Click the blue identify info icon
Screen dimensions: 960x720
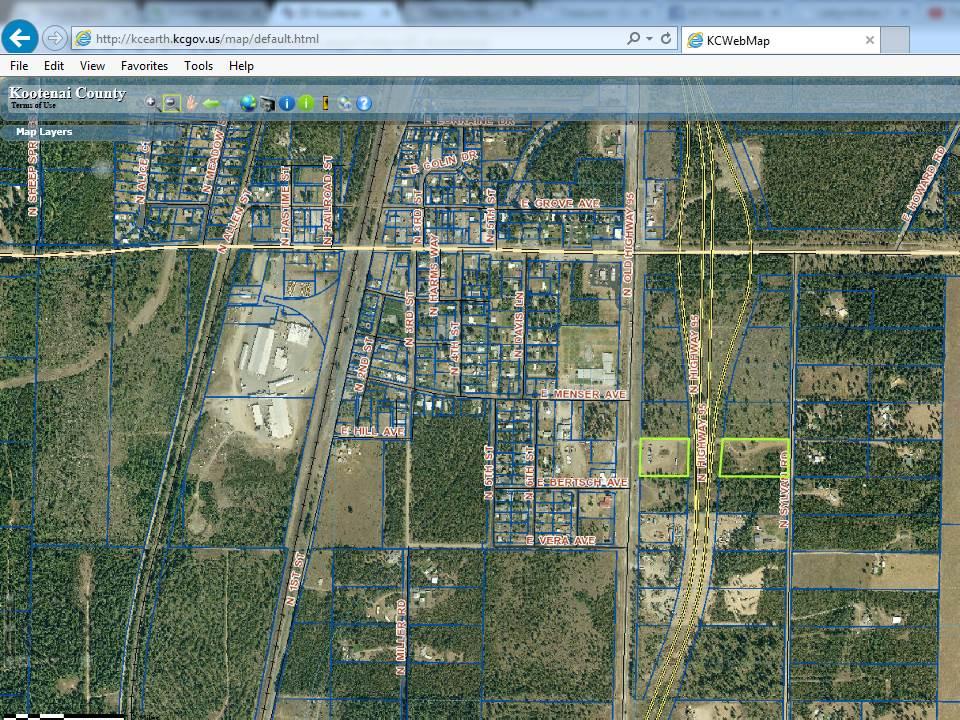tap(286, 103)
